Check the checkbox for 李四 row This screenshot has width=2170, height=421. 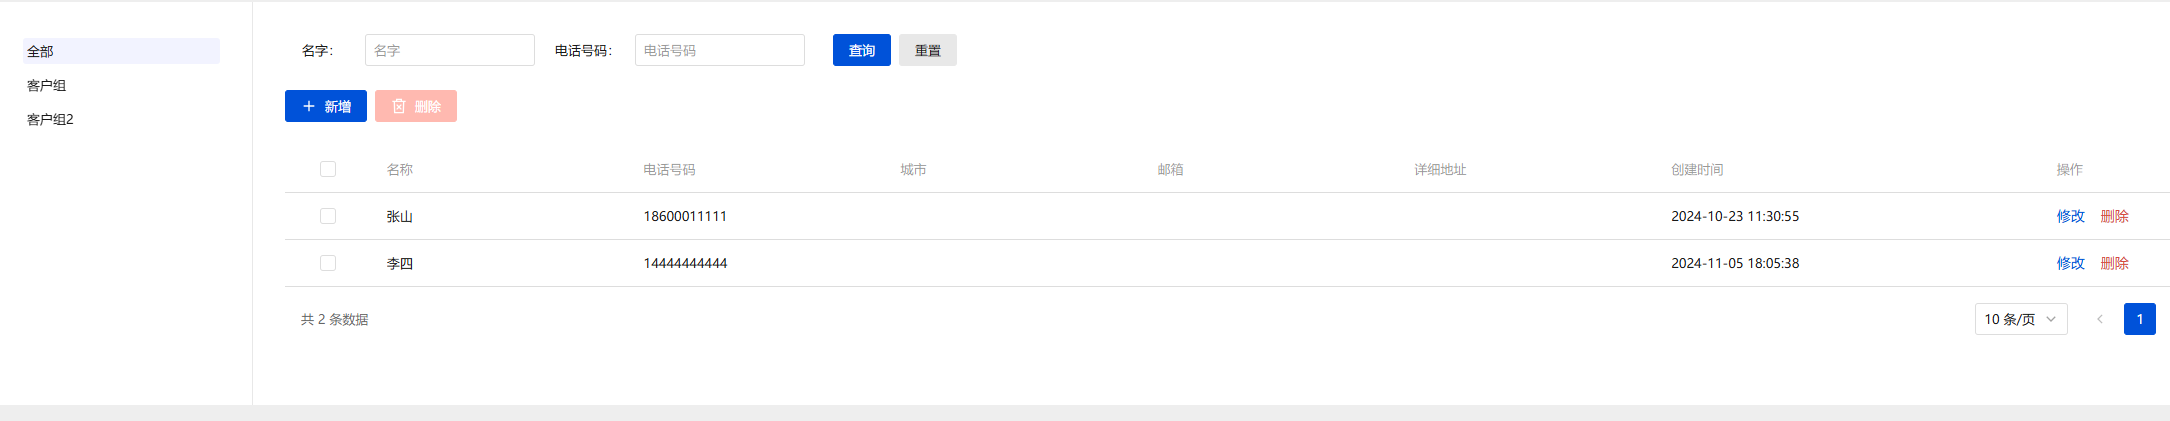[x=328, y=263]
